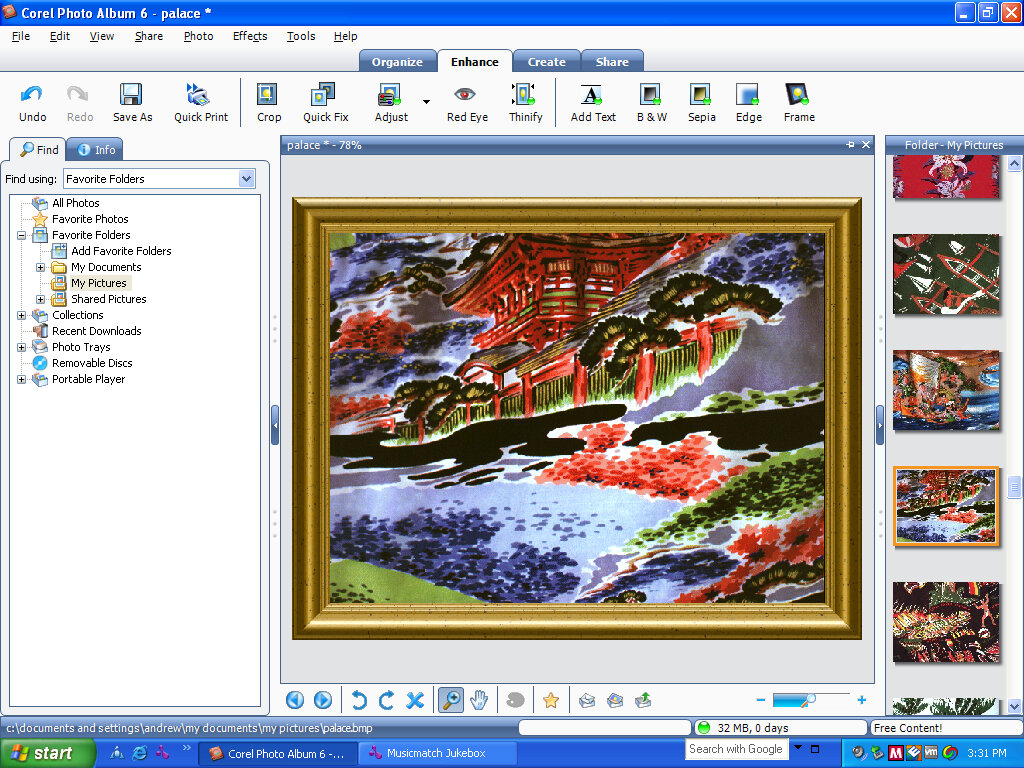Switch to the Organize tab
The height and width of the screenshot is (768, 1024).
(397, 62)
